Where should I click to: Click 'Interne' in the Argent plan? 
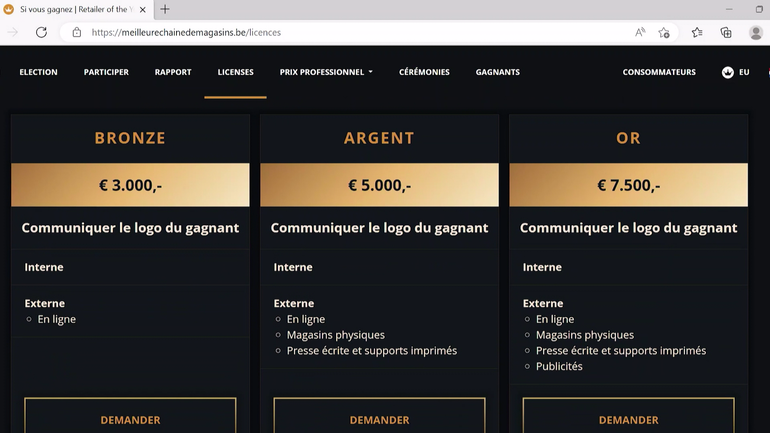[x=293, y=267]
